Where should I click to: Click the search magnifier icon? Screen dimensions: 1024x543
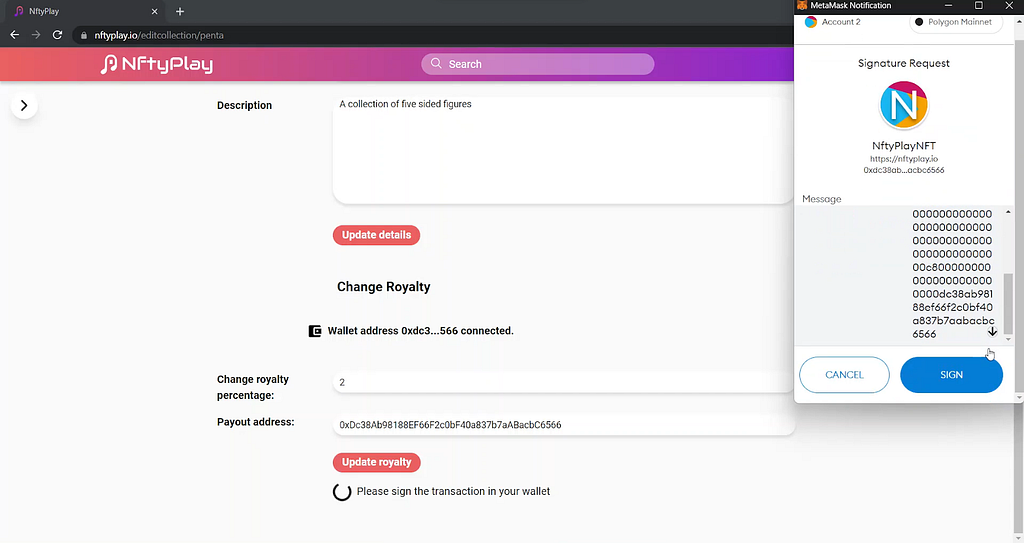click(436, 63)
